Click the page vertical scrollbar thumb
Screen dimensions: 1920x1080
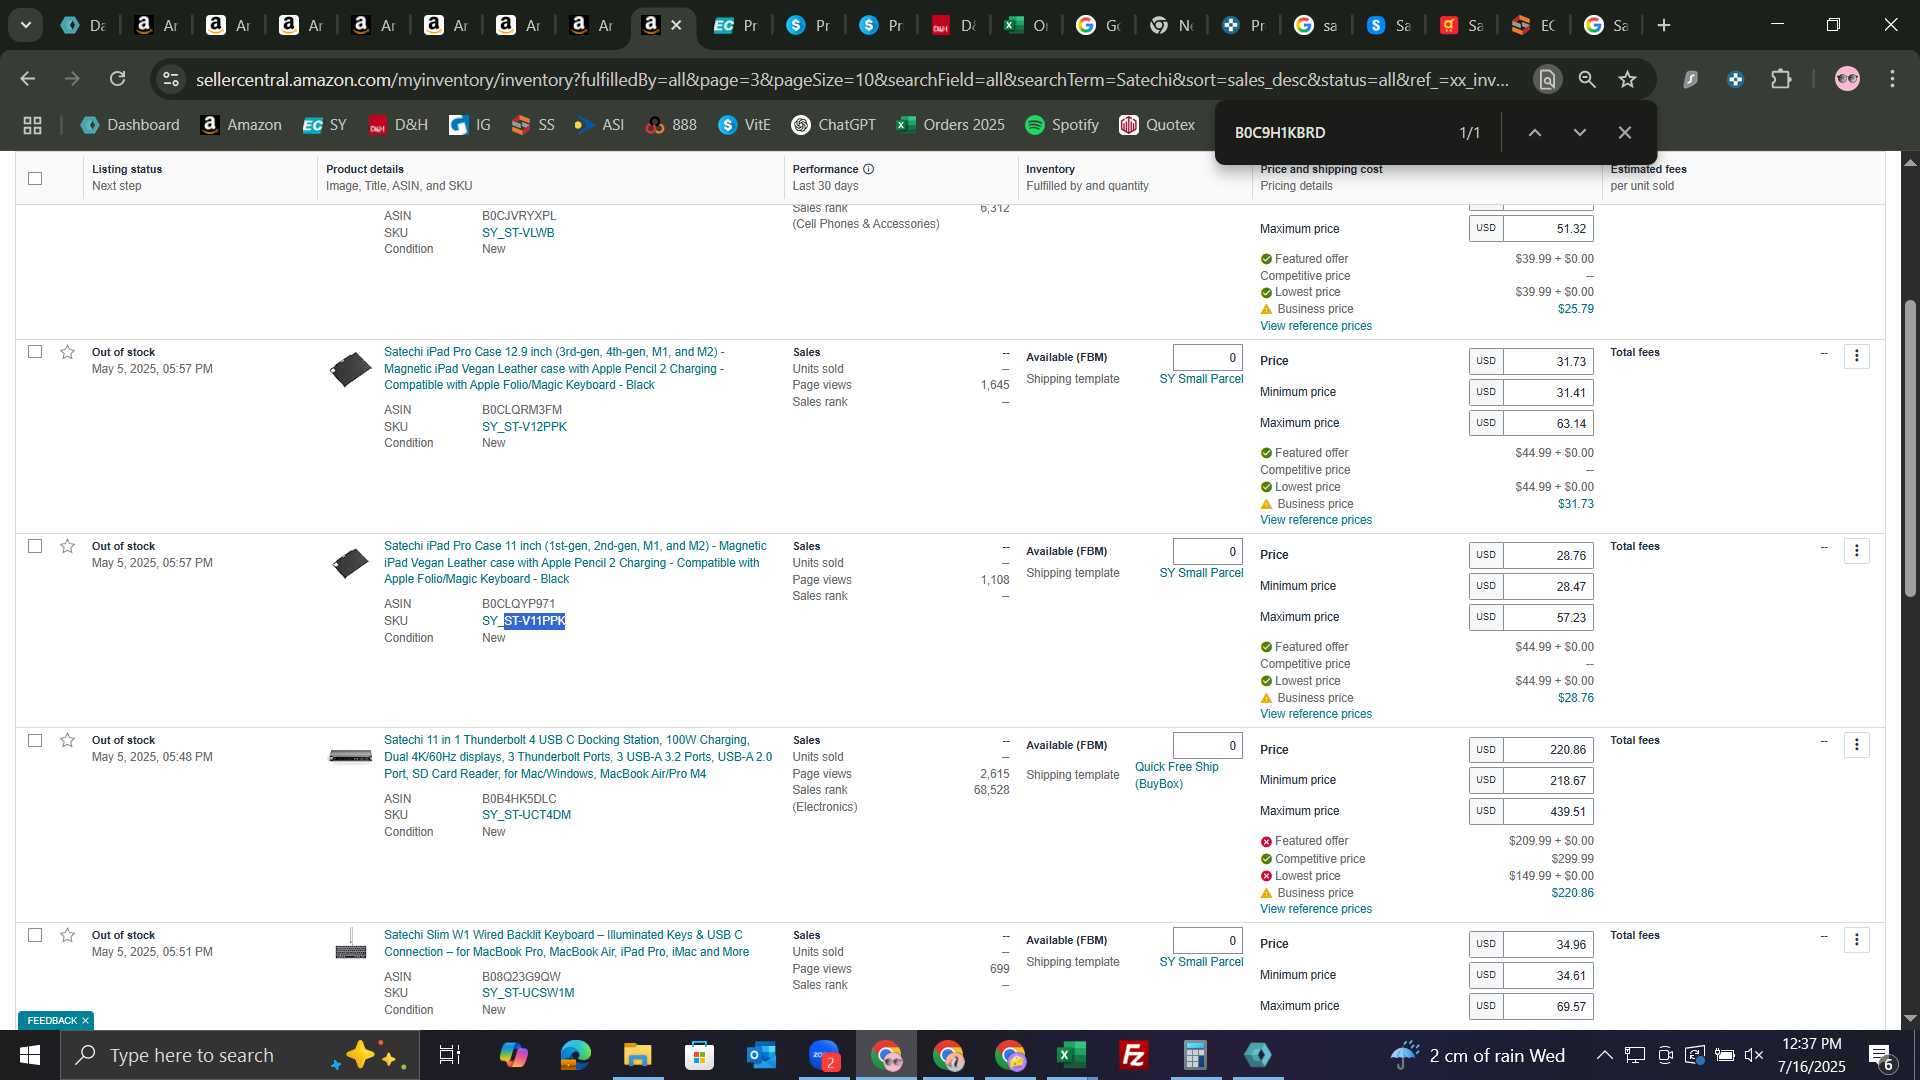[x=1910, y=448]
